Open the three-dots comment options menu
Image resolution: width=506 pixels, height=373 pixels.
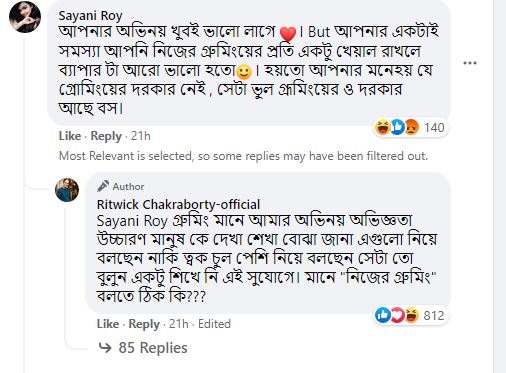click(x=470, y=63)
